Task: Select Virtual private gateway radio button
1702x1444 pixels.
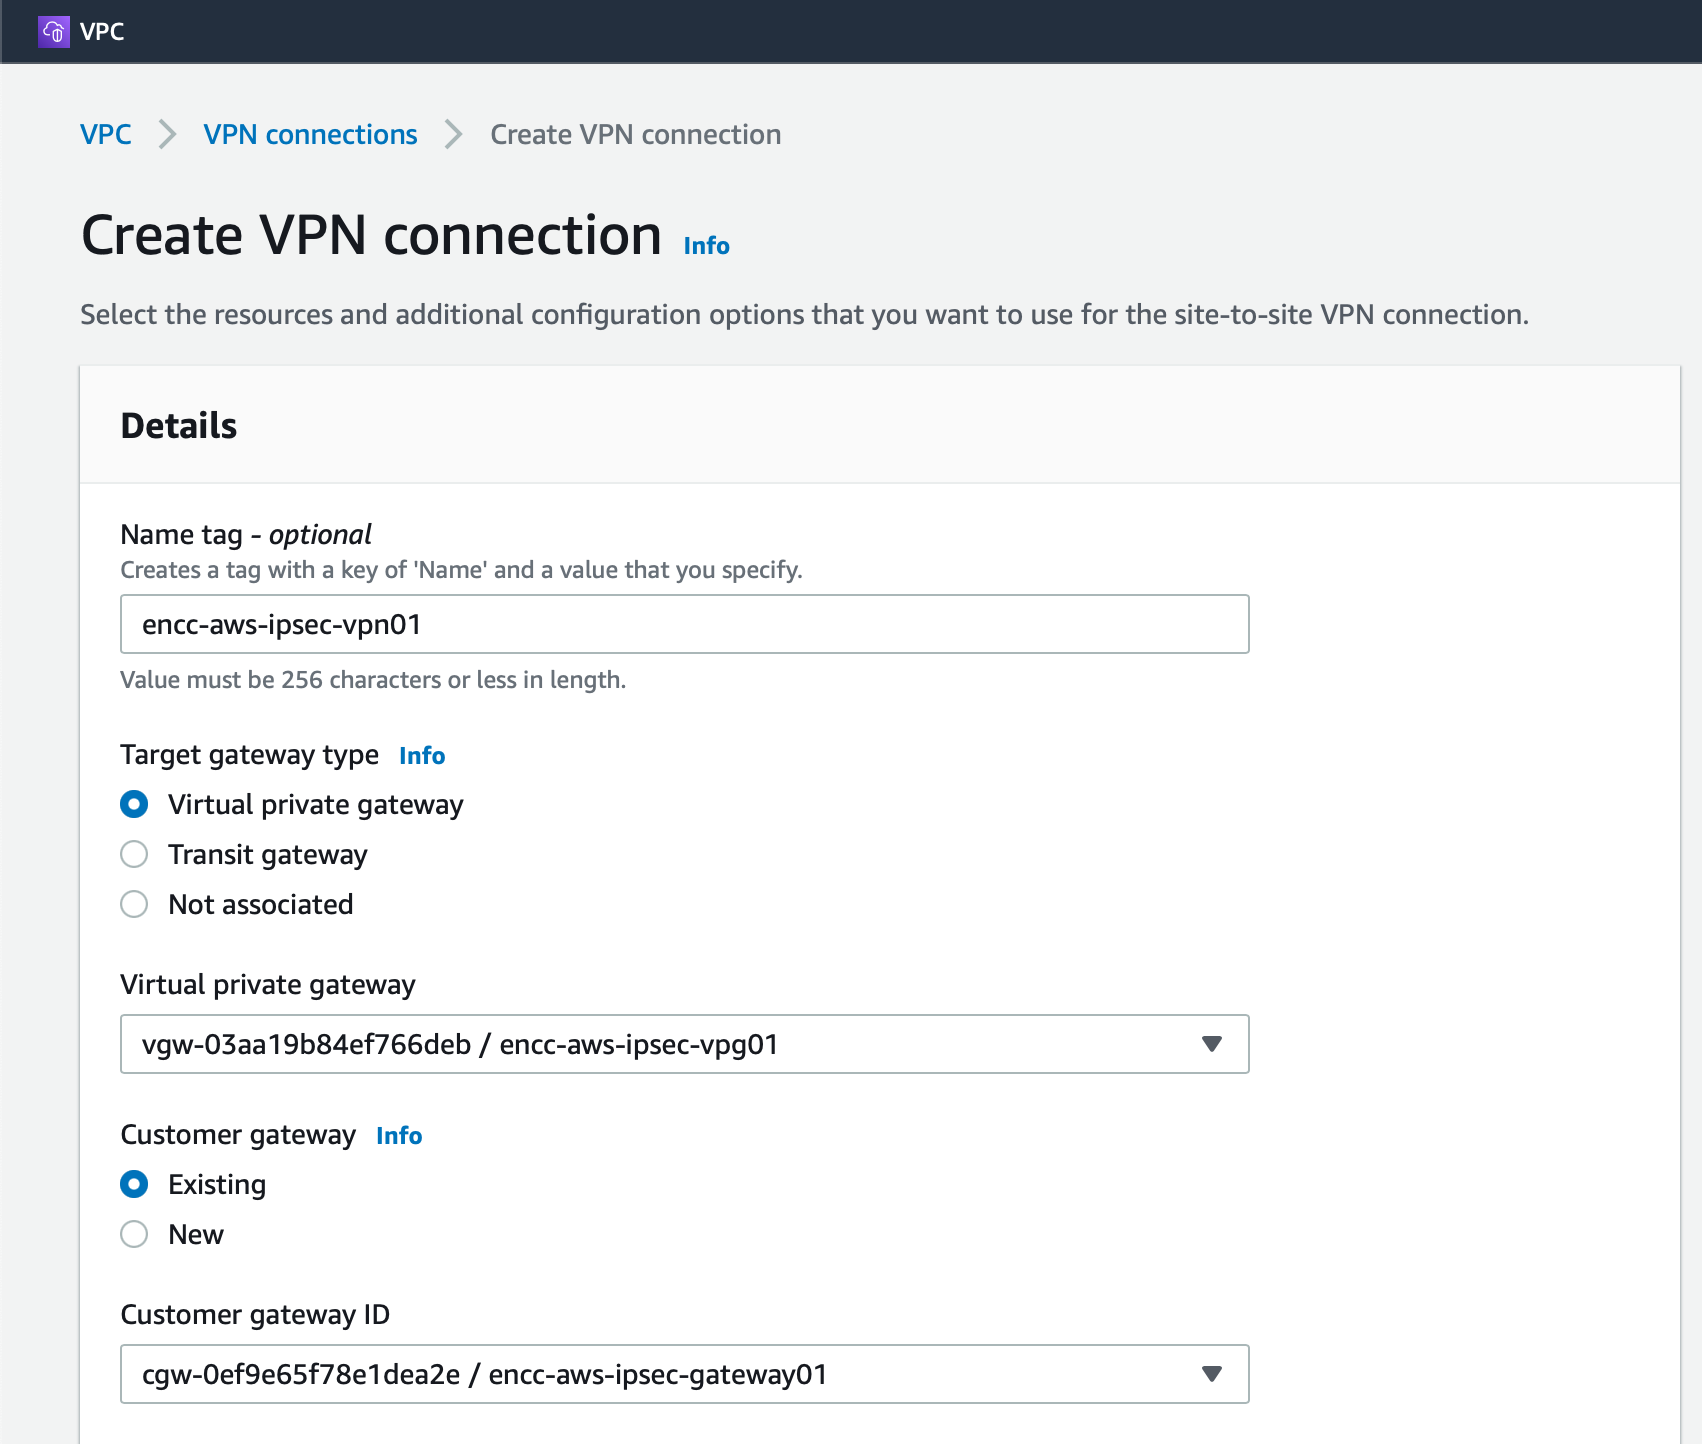Action: pyautogui.click(x=134, y=804)
